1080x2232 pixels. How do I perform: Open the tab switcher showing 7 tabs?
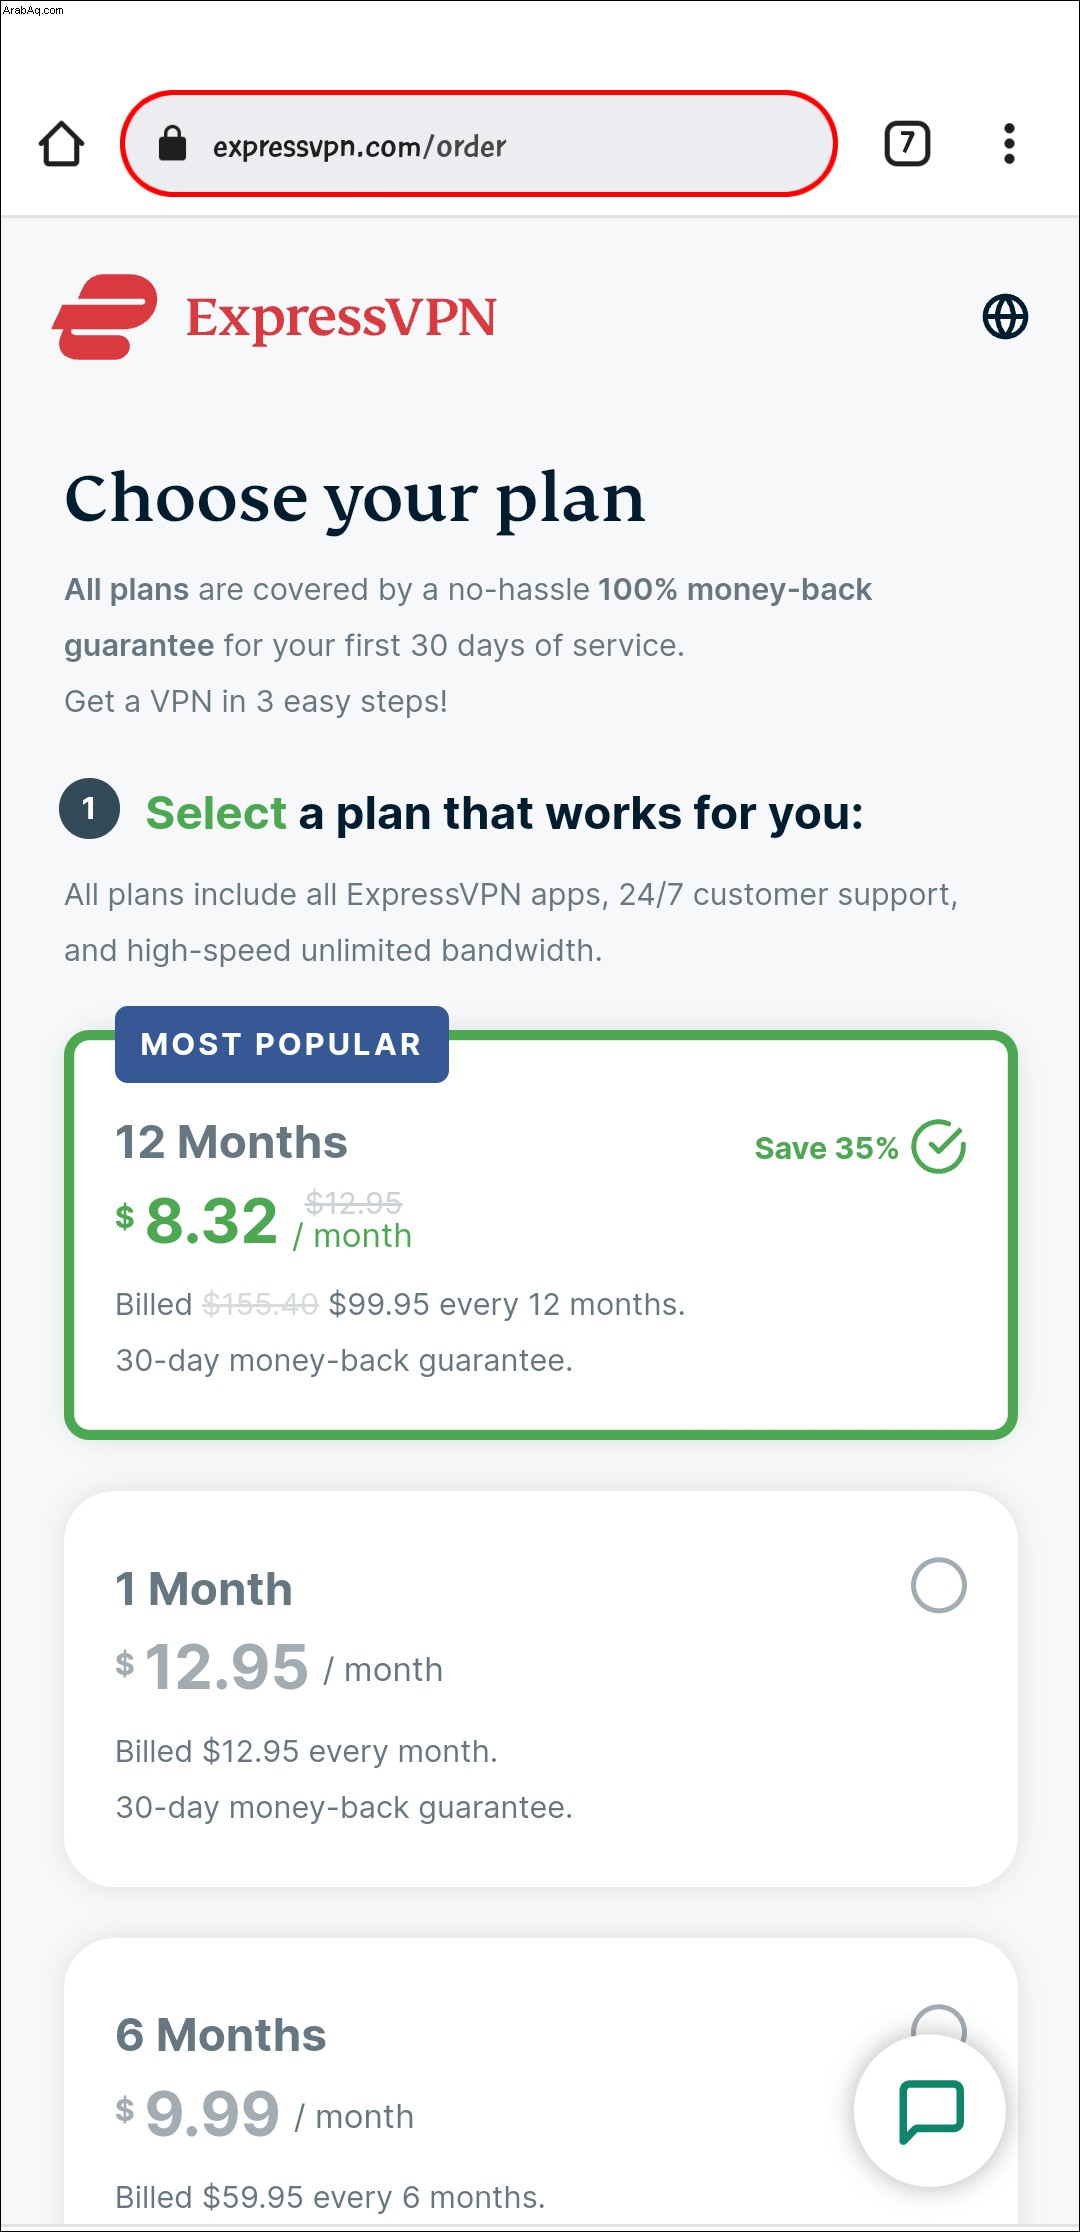(x=907, y=143)
